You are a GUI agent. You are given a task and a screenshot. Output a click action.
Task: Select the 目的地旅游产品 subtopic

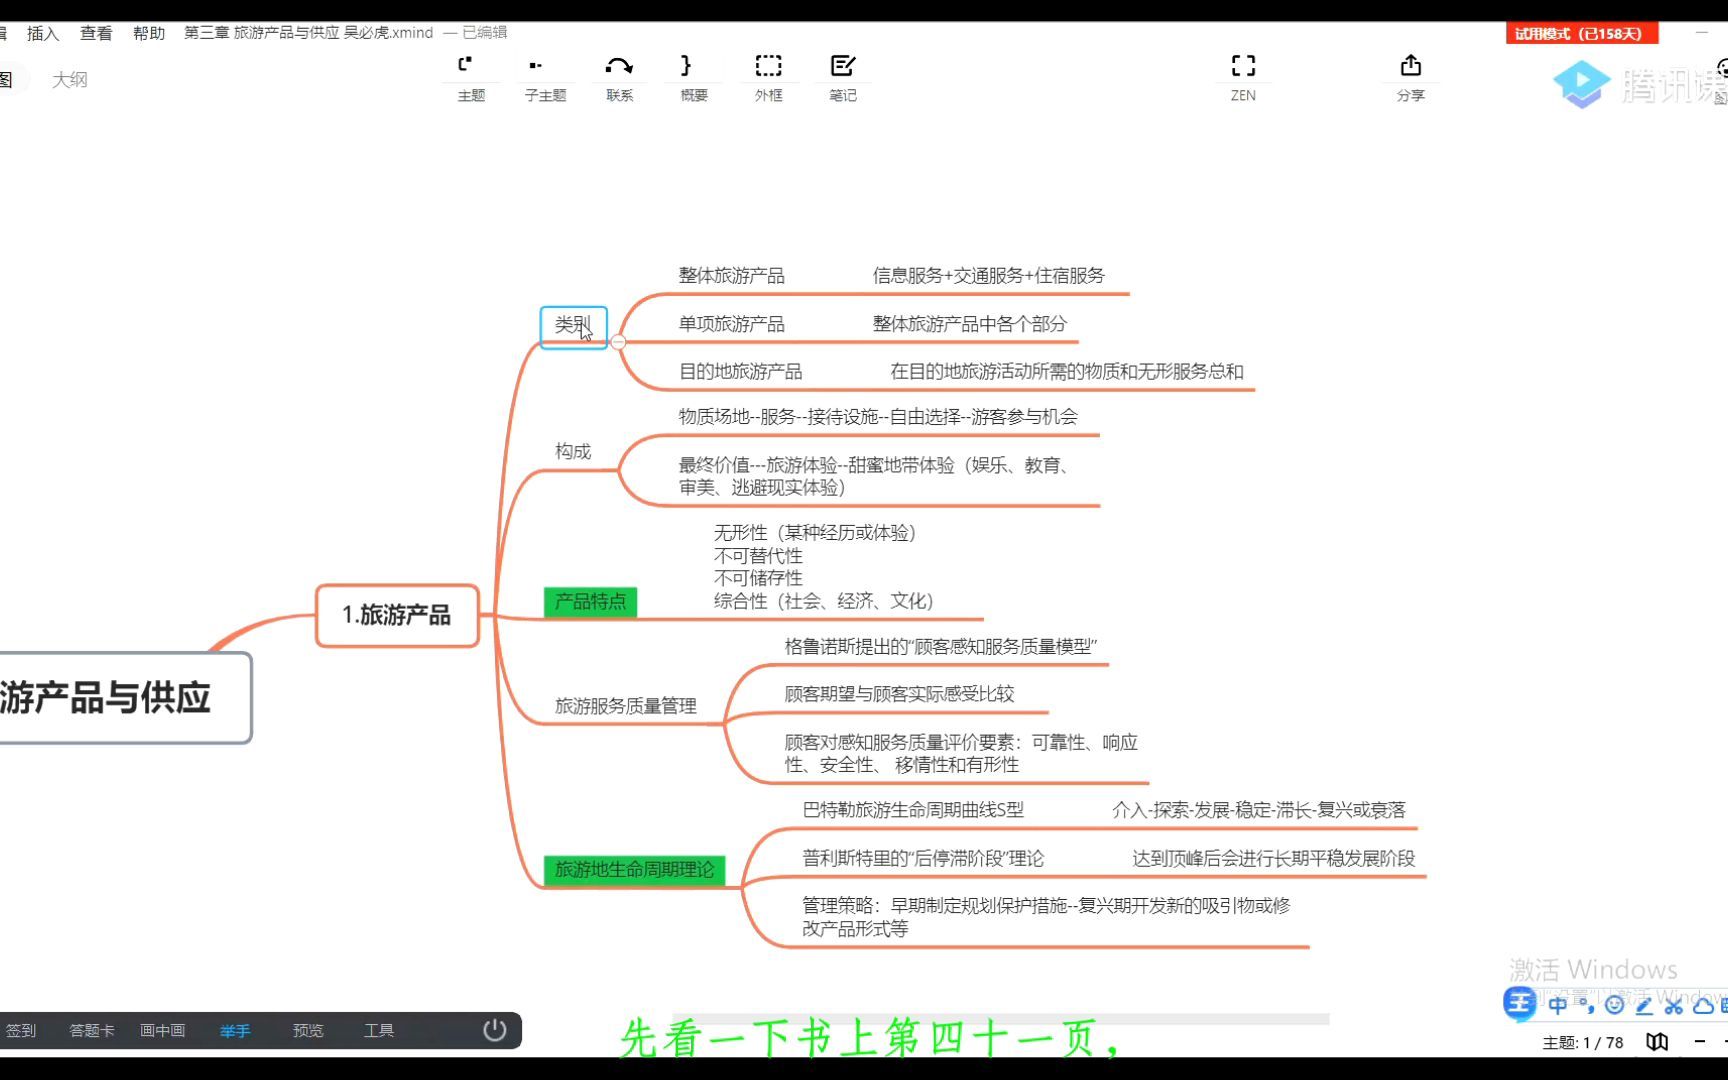(x=740, y=372)
